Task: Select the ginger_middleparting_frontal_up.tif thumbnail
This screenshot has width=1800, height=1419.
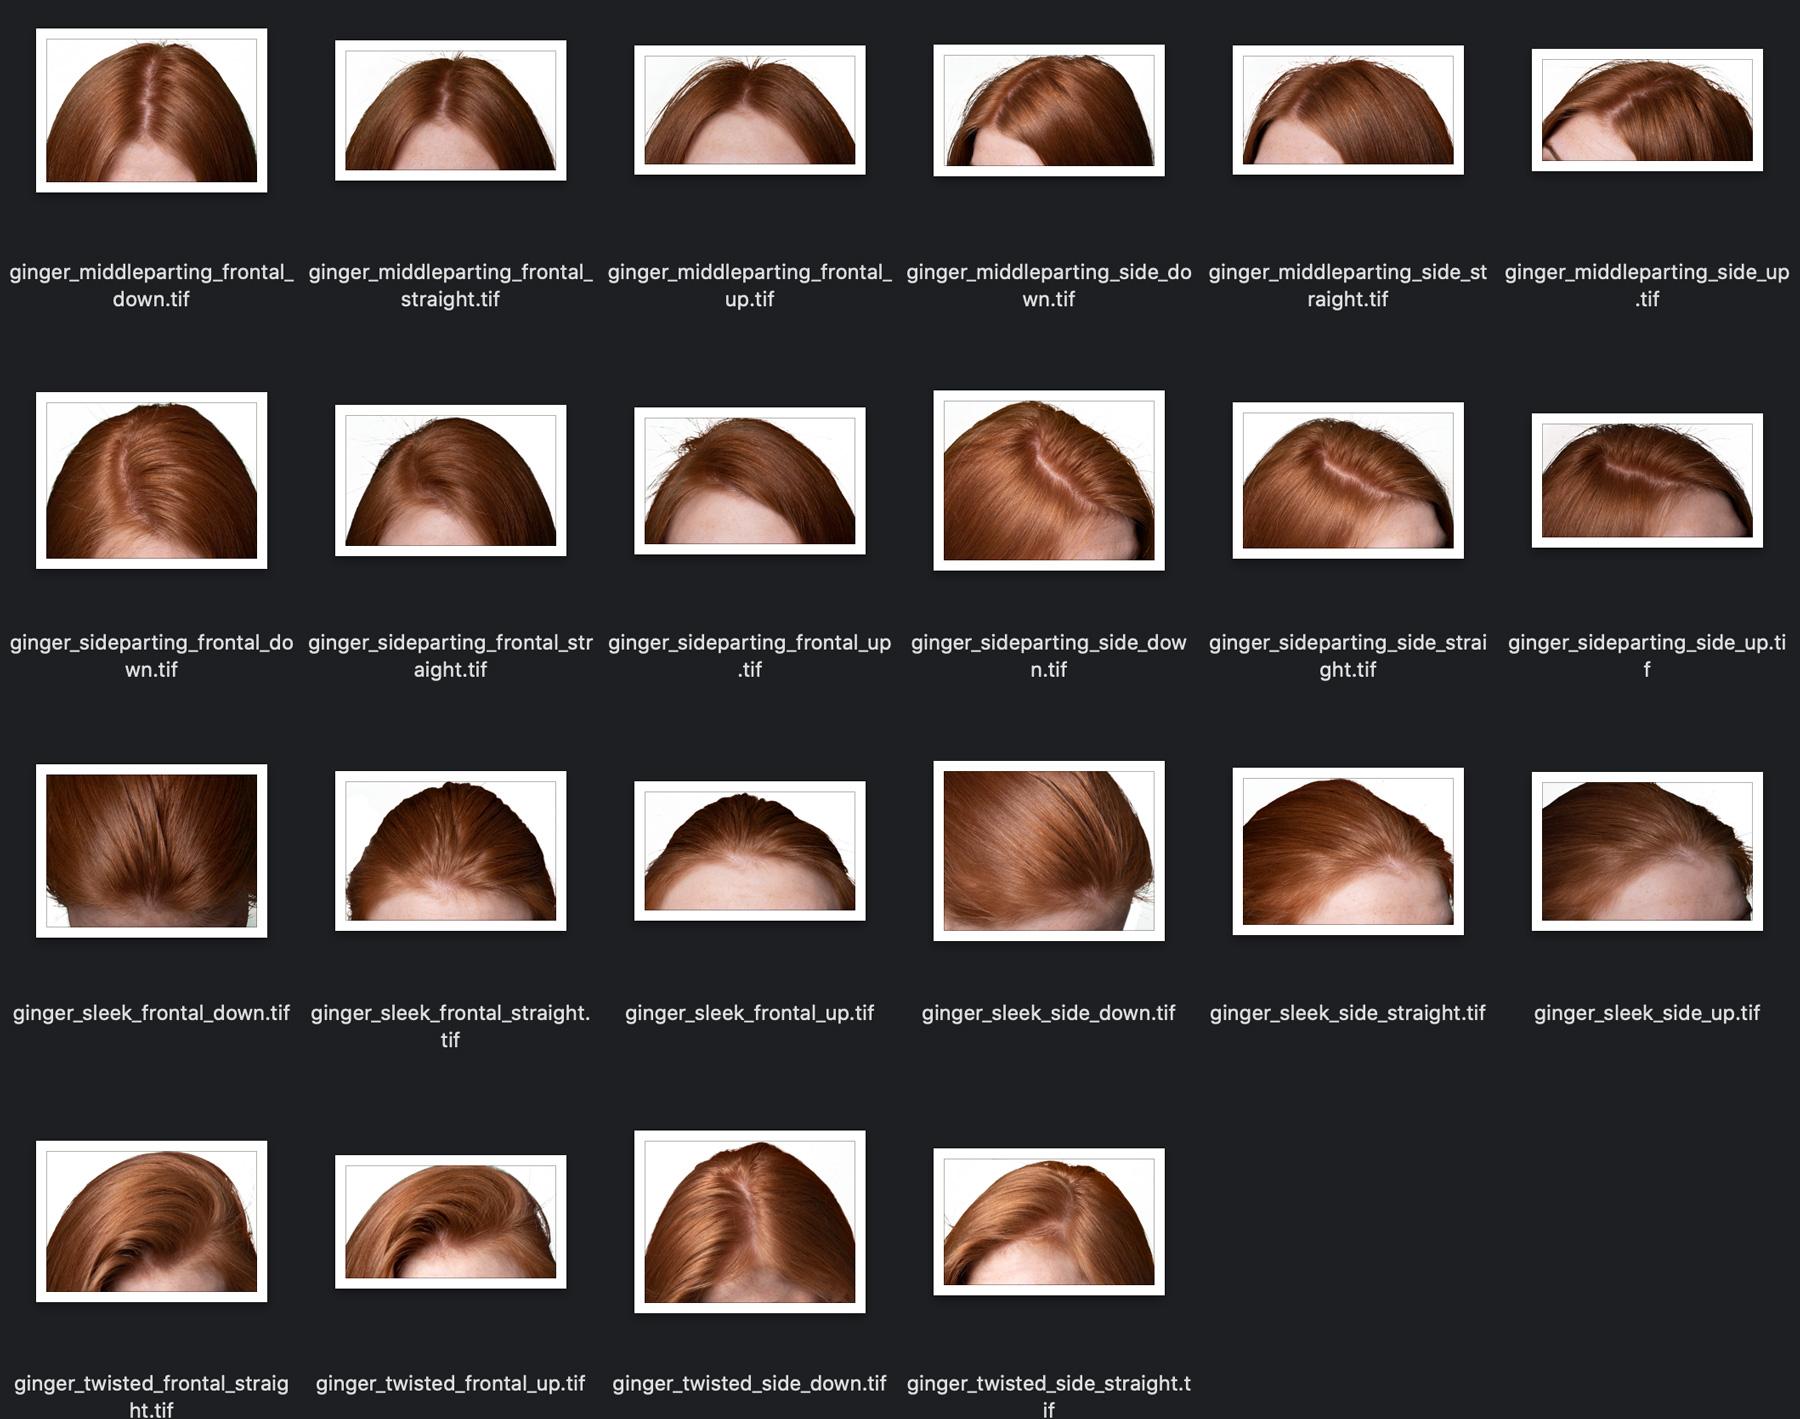Action: (749, 110)
